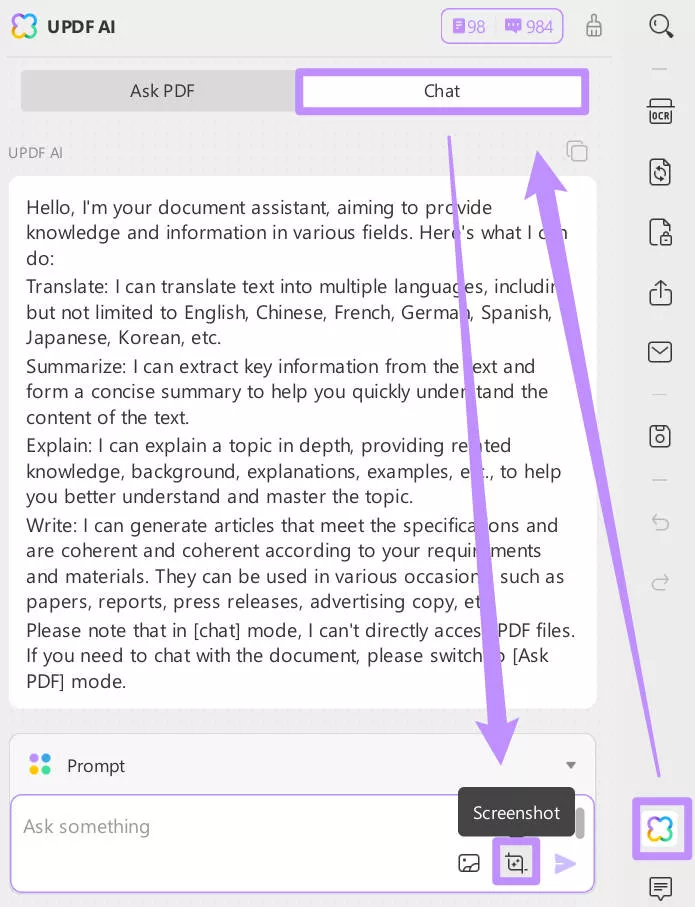Send the file by email icon

coord(660,352)
